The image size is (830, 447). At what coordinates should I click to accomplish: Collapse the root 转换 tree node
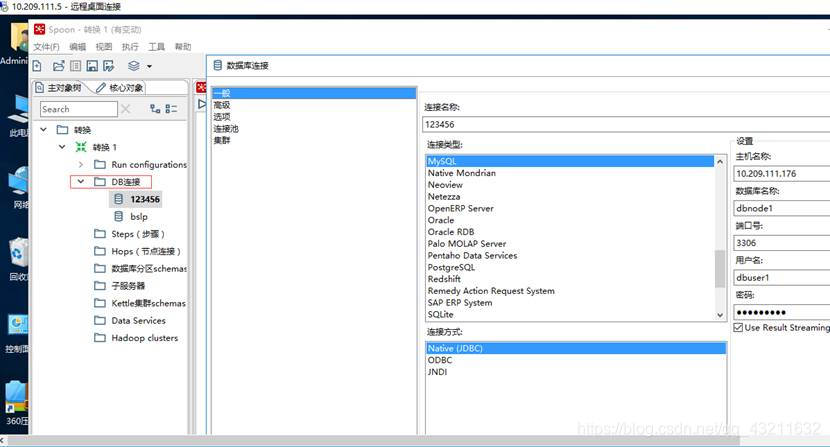[x=44, y=129]
